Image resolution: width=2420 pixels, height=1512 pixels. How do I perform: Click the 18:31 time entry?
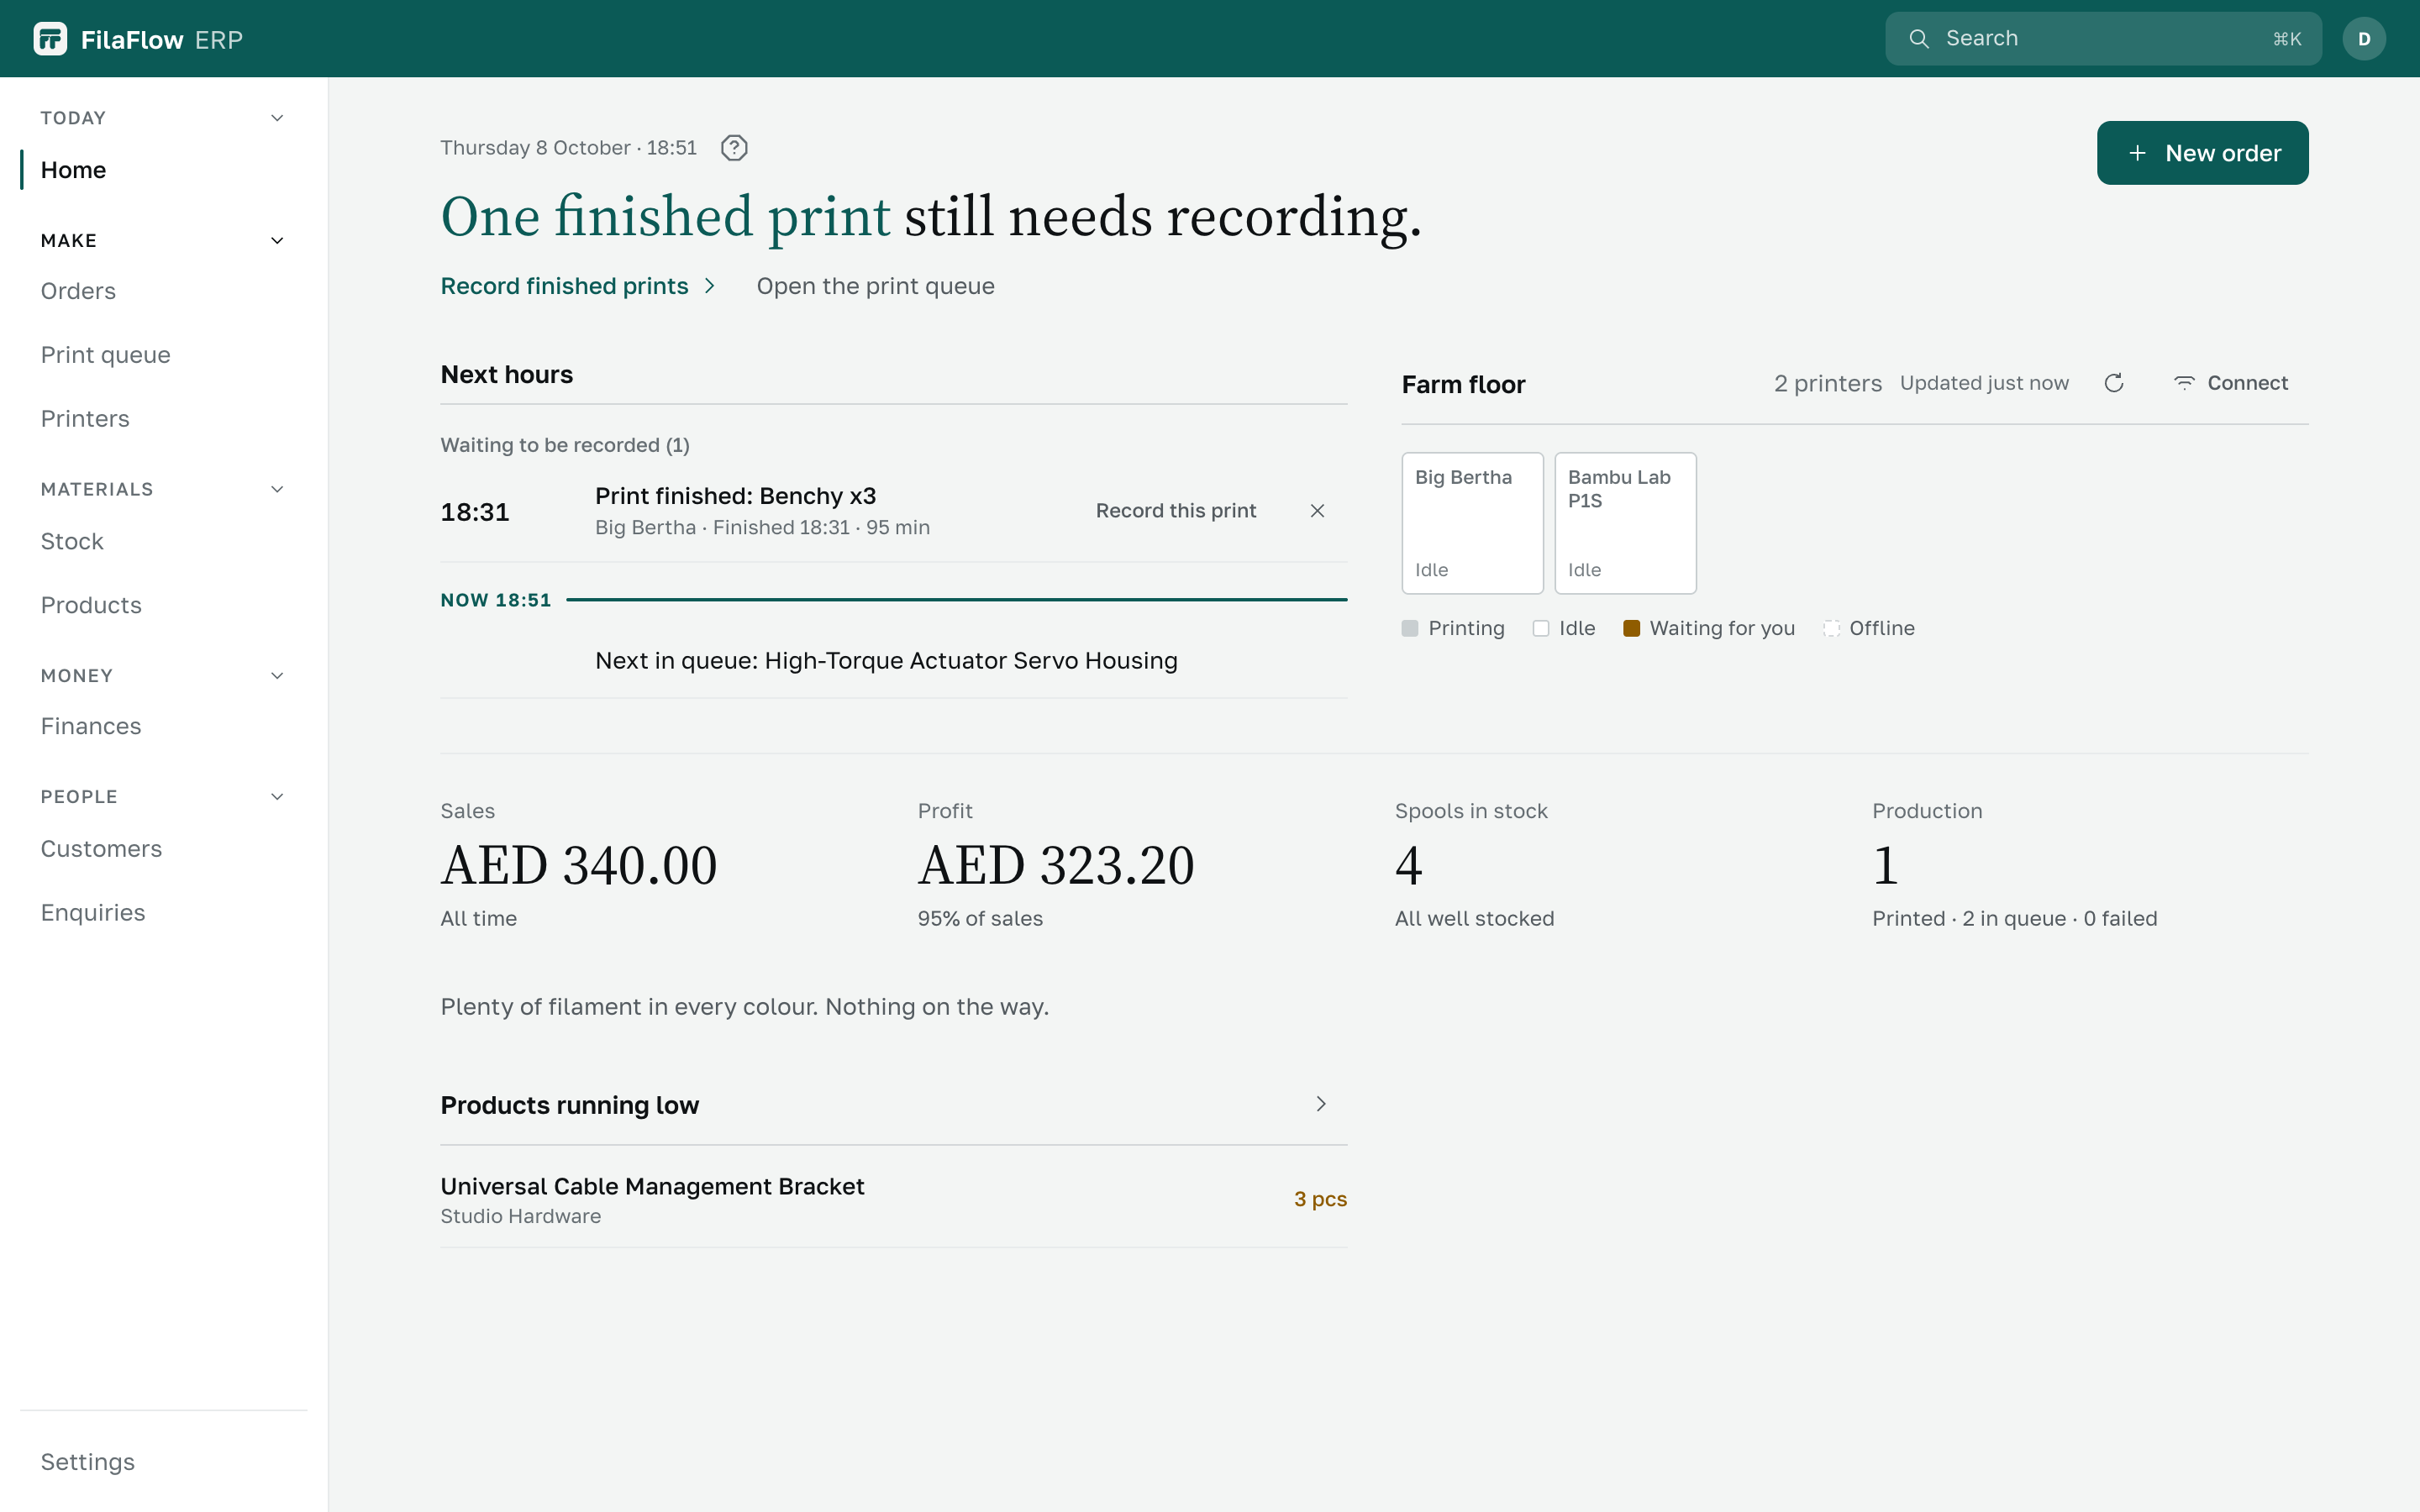[x=475, y=512]
